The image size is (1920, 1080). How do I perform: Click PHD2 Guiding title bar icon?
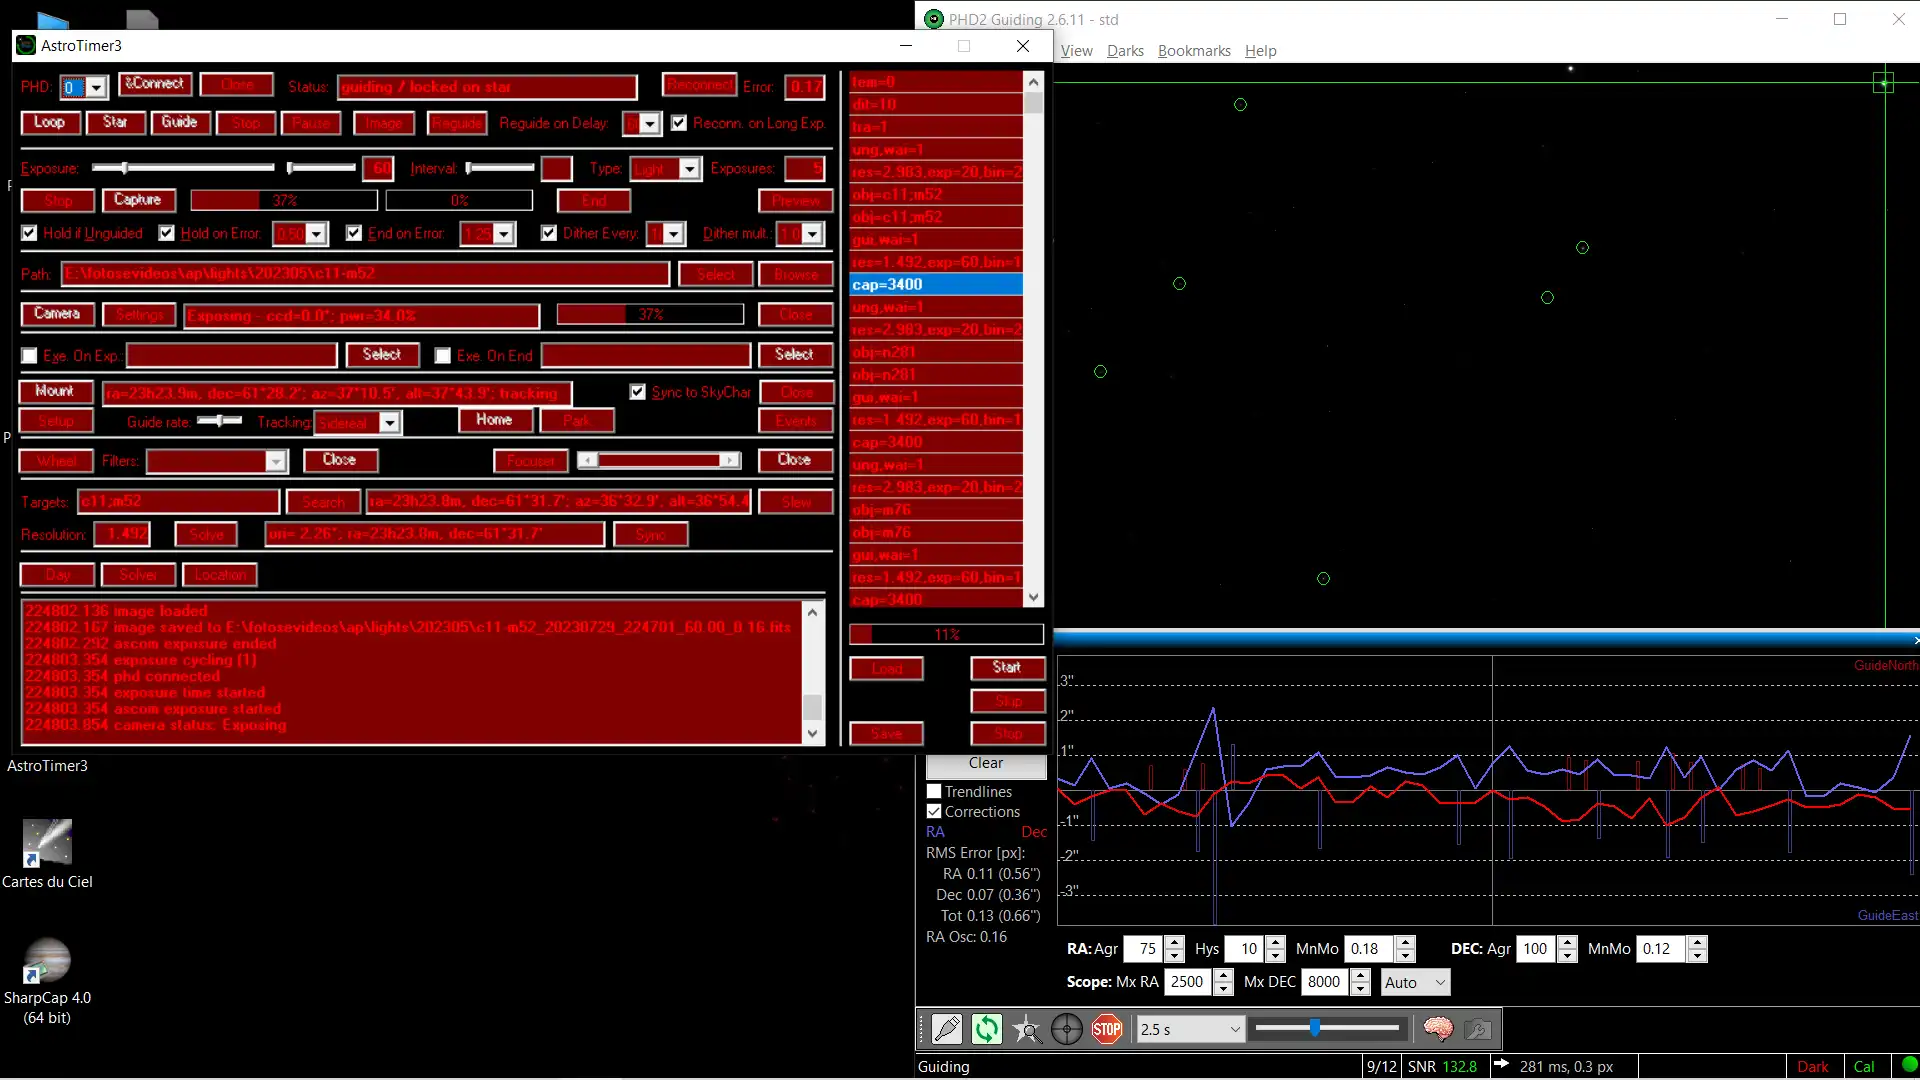click(x=934, y=19)
